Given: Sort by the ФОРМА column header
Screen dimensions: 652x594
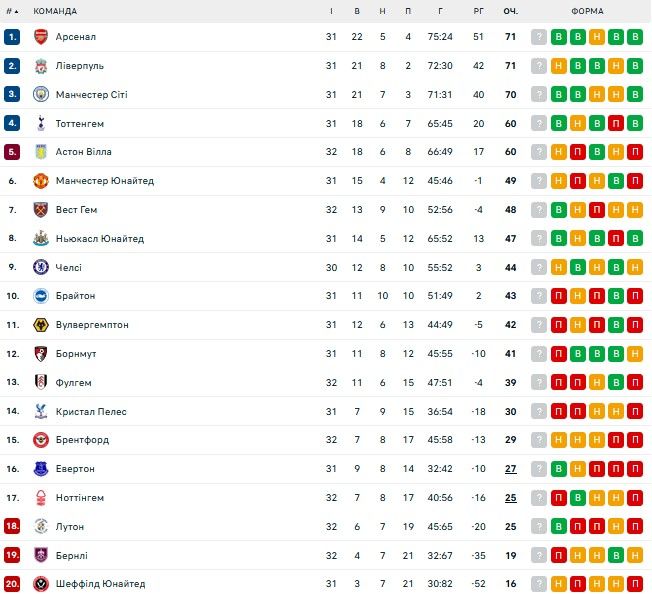Looking at the screenshot, I should tap(587, 11).
